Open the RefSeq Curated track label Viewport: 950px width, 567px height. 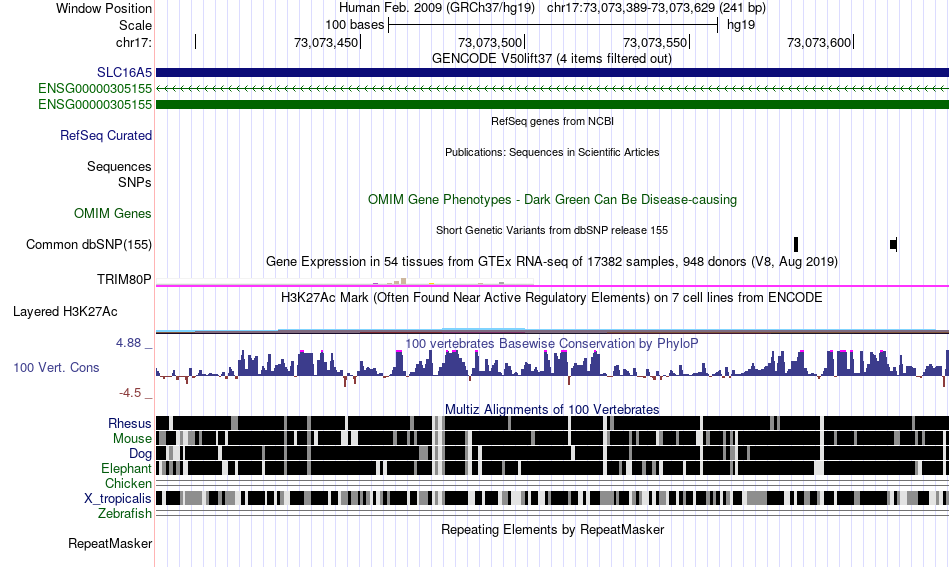(x=106, y=136)
